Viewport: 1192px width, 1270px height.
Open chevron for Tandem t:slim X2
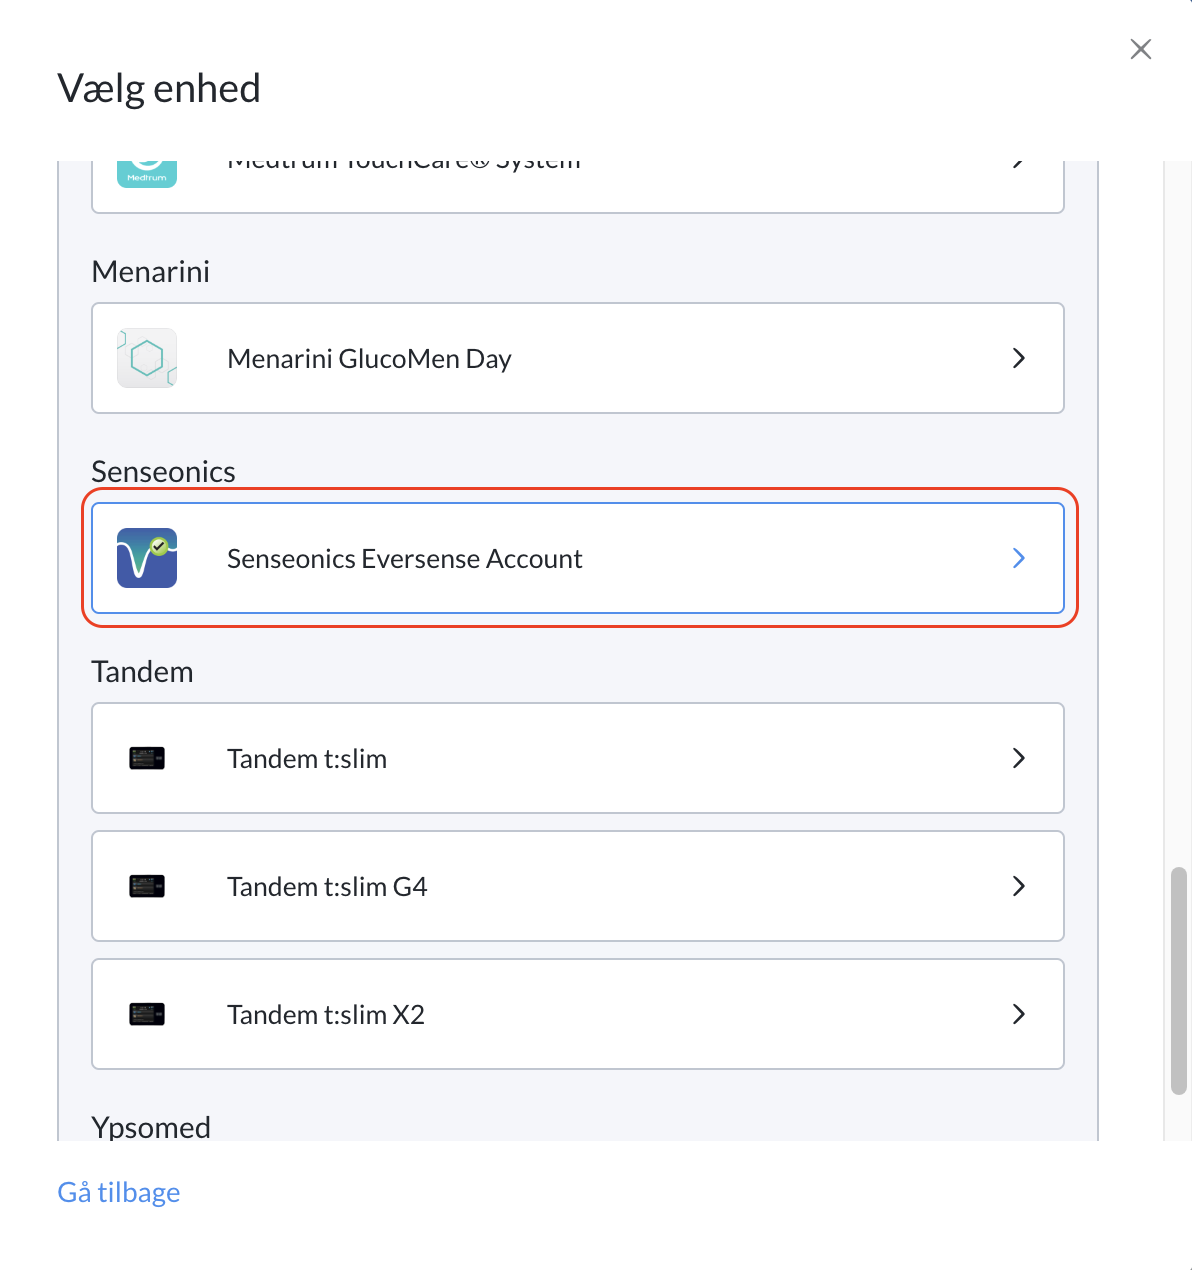[x=1019, y=1014]
